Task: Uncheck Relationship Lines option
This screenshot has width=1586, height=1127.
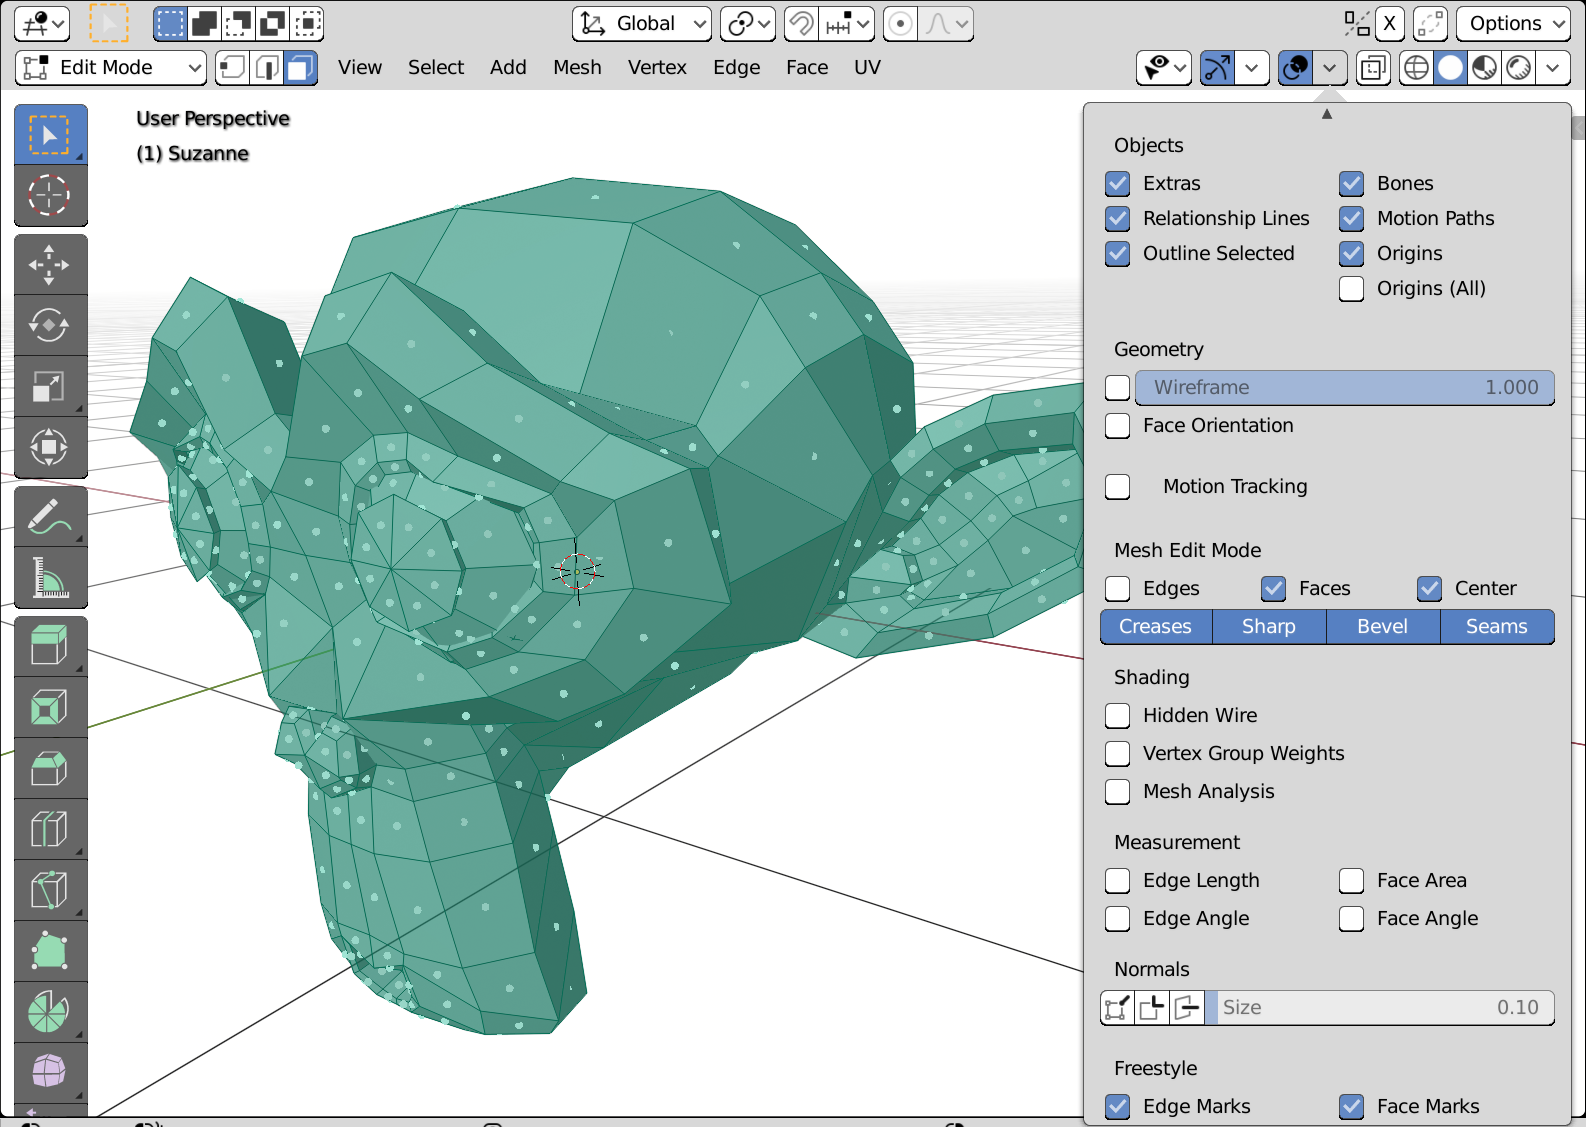Action: click(1118, 218)
